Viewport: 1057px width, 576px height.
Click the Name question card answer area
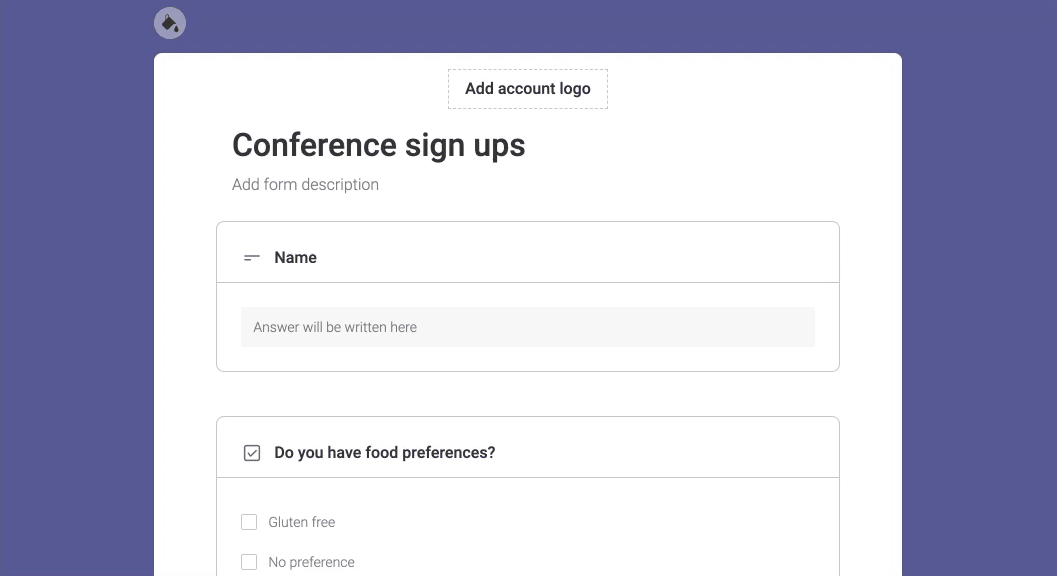(x=528, y=327)
